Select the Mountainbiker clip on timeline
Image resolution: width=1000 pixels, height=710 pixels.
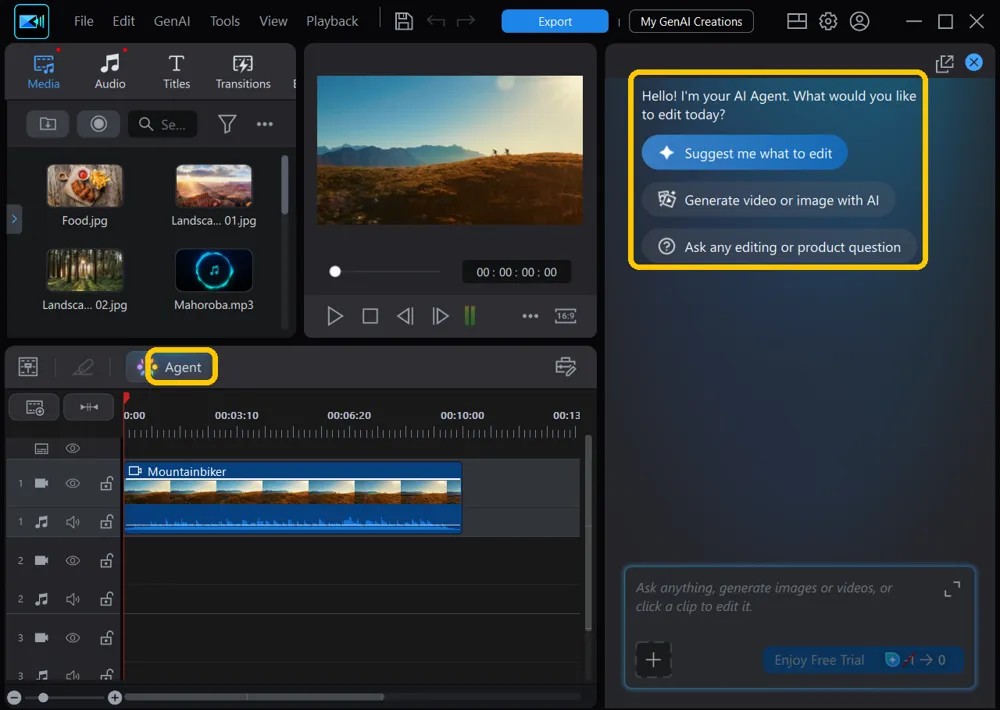click(x=293, y=498)
